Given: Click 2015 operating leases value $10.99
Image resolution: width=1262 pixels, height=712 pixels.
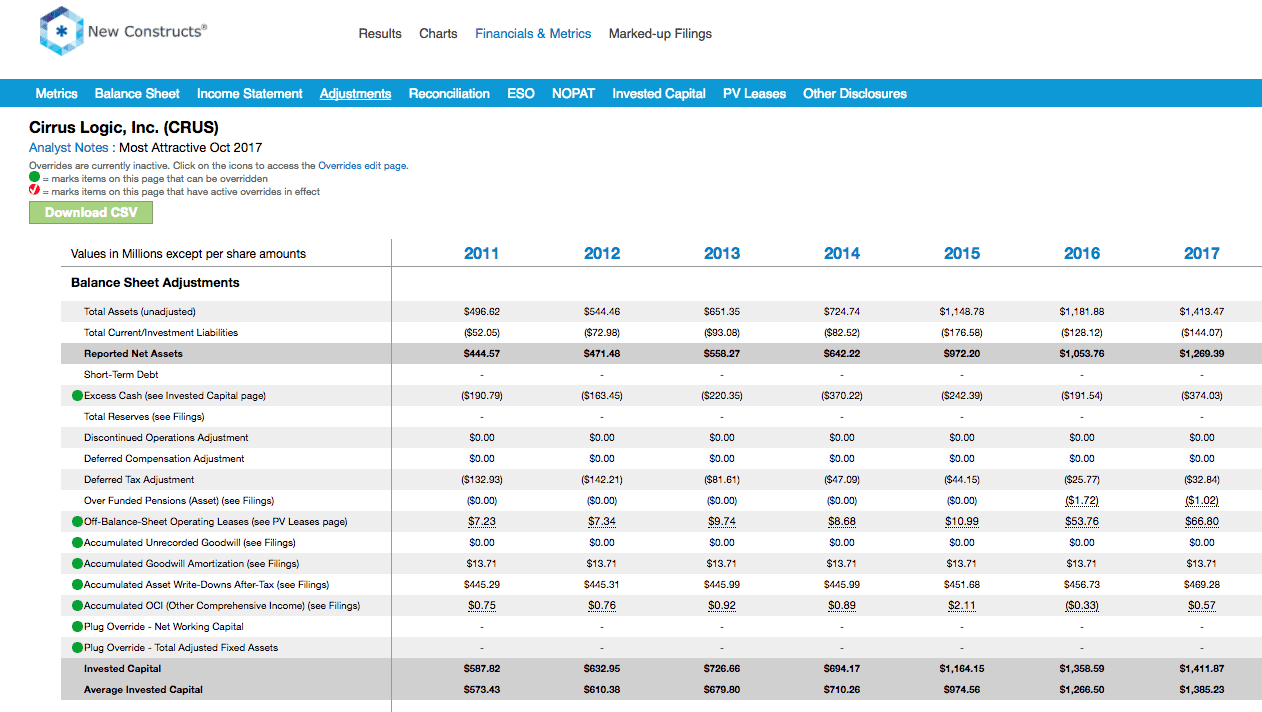Looking at the screenshot, I should [962, 522].
